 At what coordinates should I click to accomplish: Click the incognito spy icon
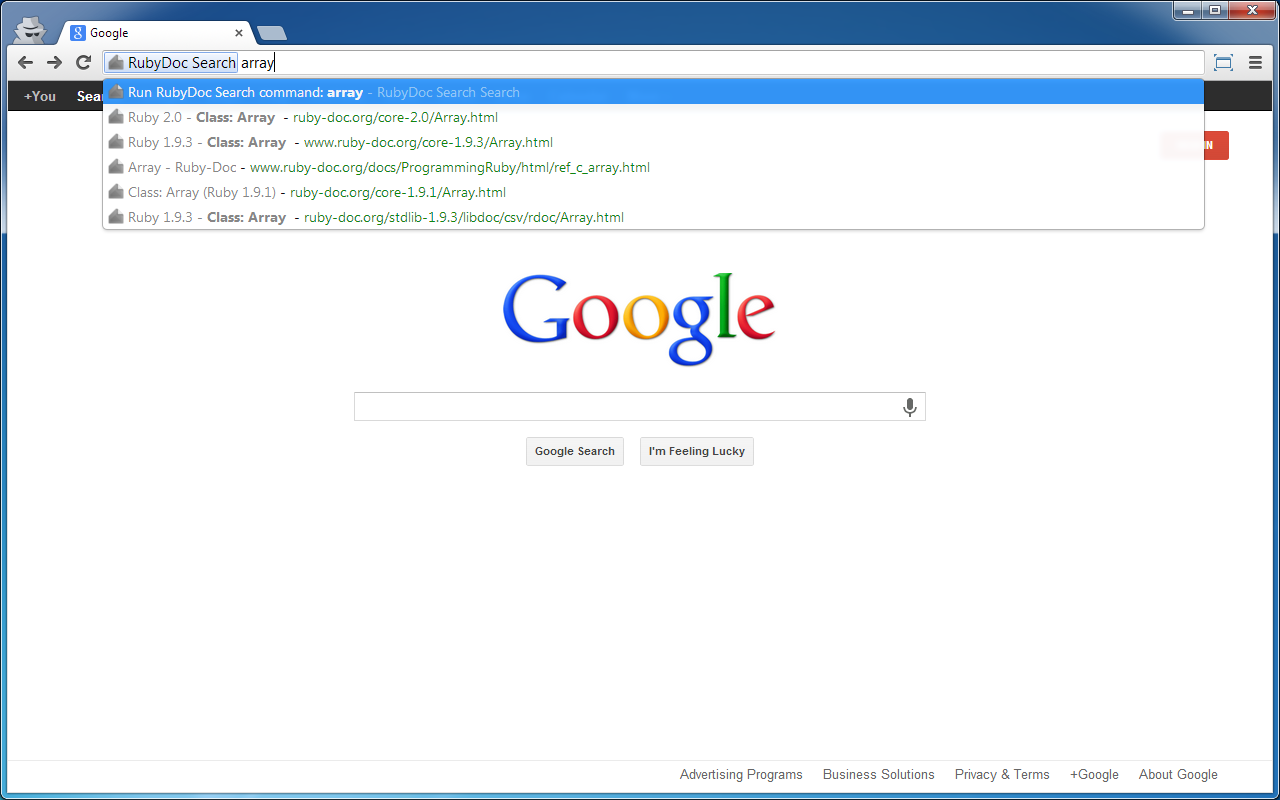tap(30, 29)
